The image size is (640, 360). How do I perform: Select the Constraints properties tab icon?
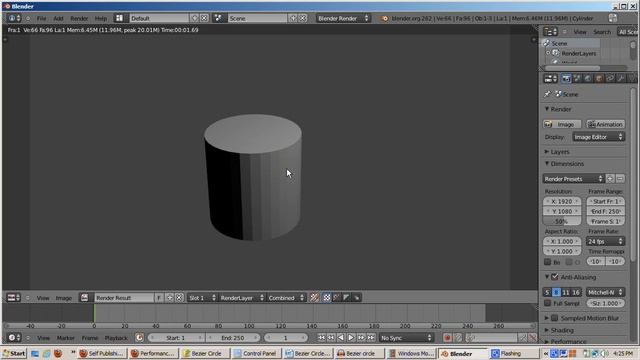[610, 78]
